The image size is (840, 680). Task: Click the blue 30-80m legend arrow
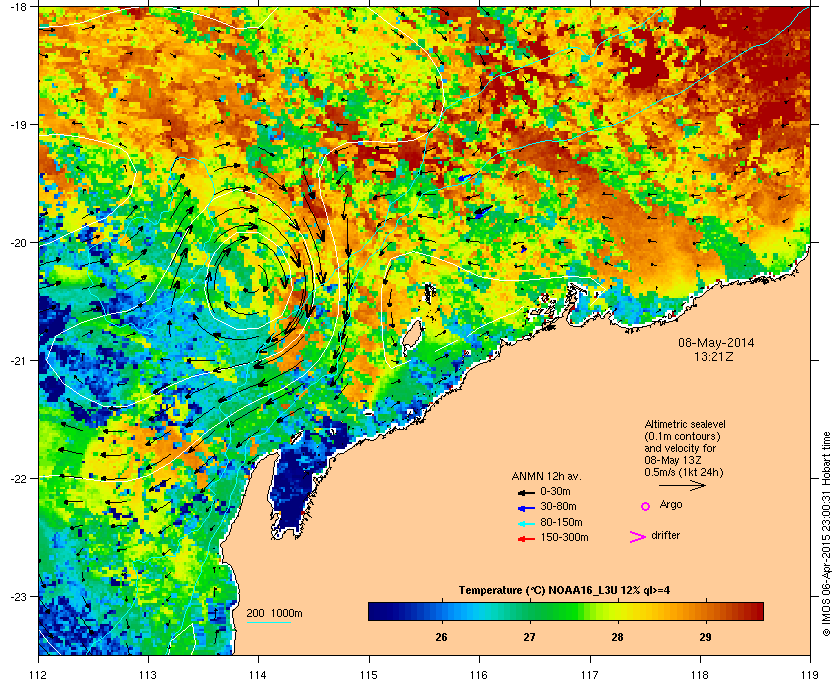[527, 507]
